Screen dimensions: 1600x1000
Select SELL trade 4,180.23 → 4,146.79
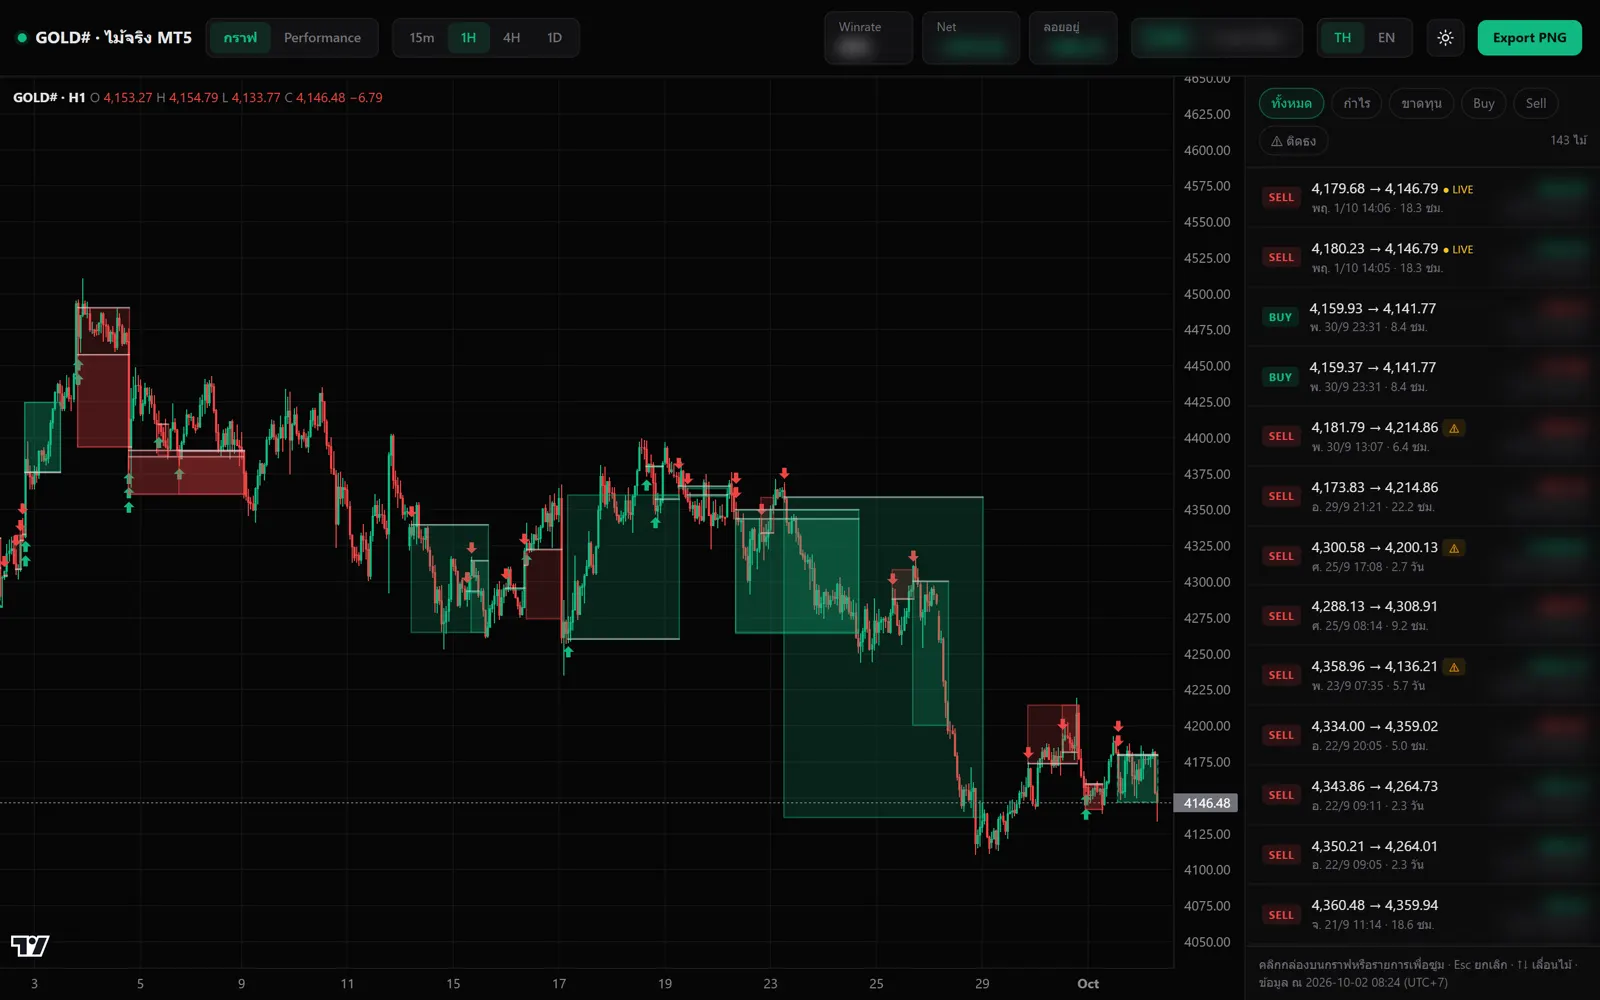click(x=1422, y=258)
